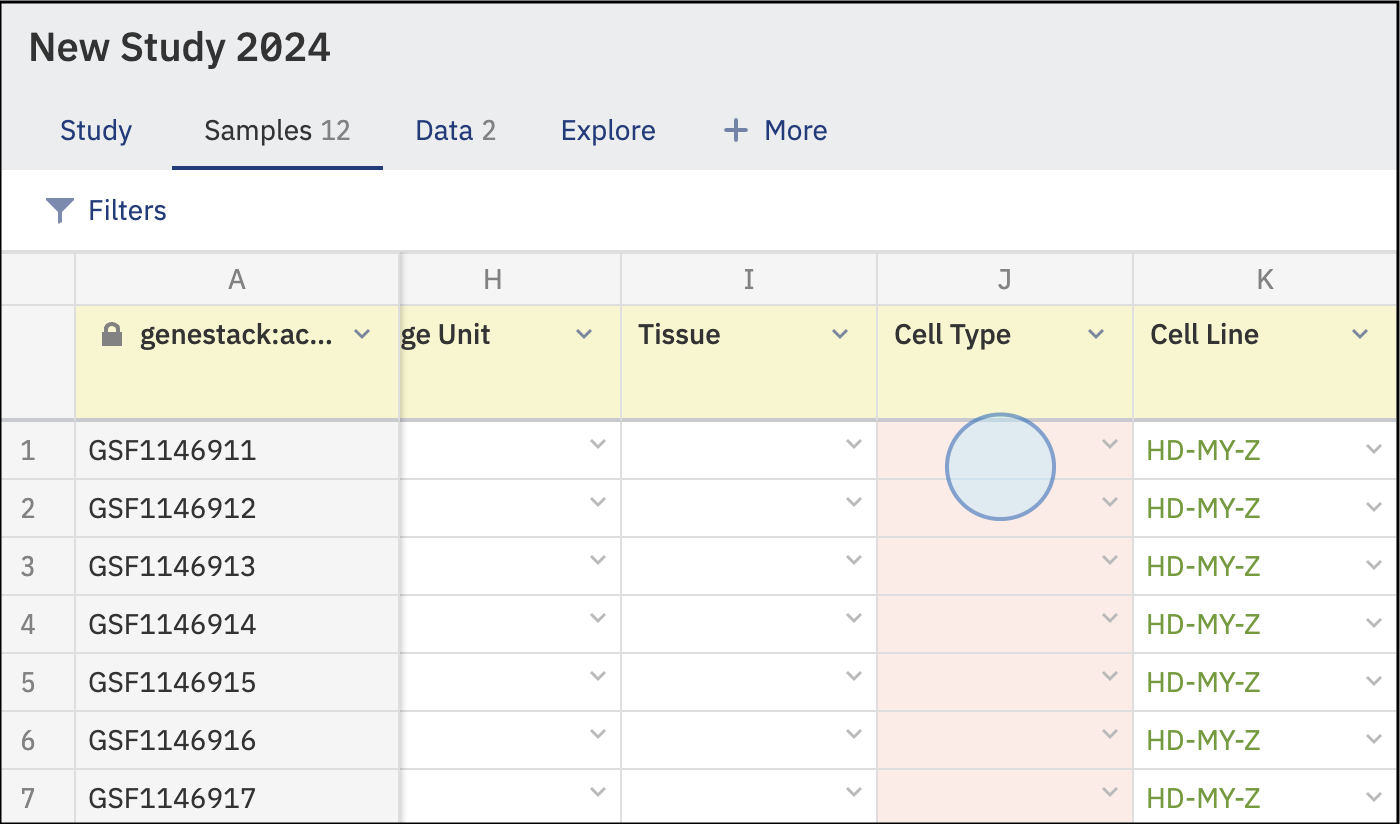Open the Data 2 tab
Viewport: 1400px width, 824px height.
point(456,131)
